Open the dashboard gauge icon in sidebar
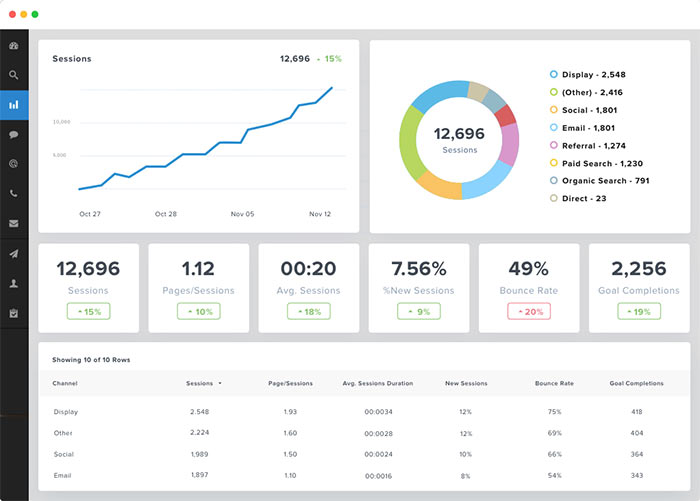The image size is (700, 501). pos(14,46)
